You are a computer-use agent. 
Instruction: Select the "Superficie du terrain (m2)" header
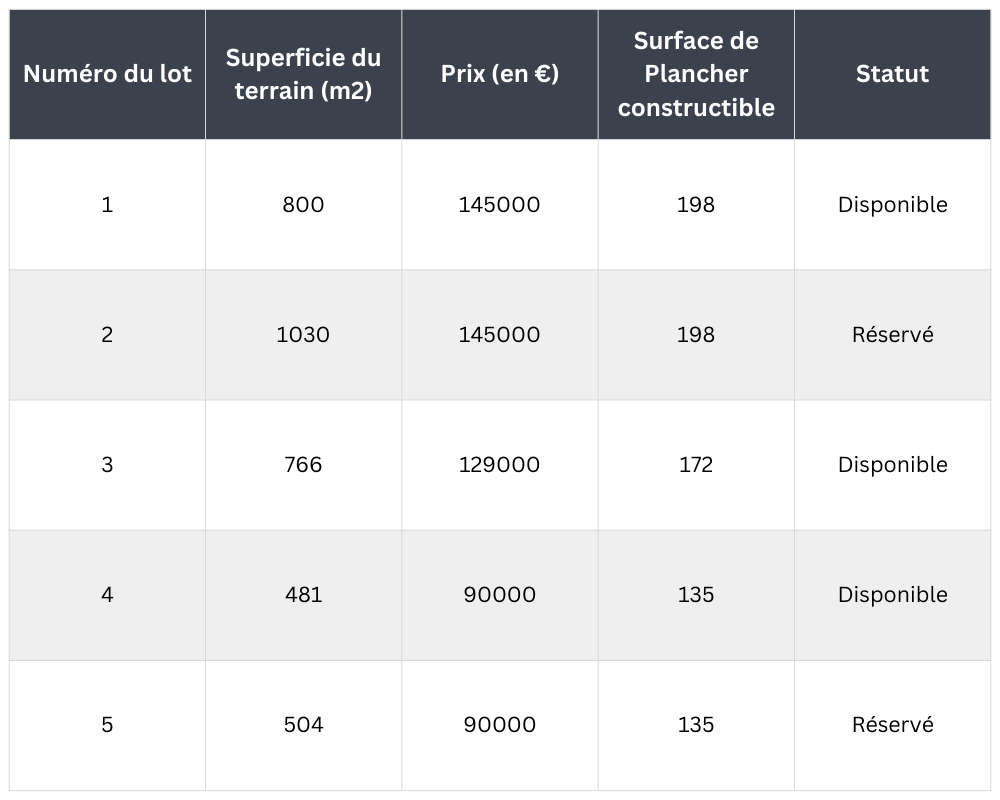(x=303, y=74)
